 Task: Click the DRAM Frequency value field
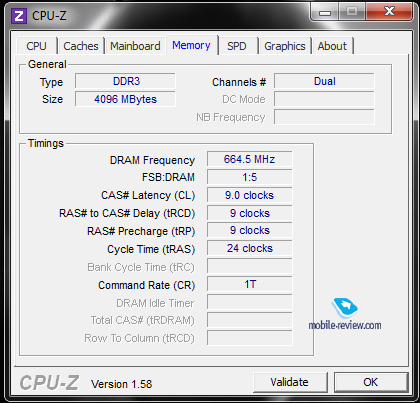249,159
